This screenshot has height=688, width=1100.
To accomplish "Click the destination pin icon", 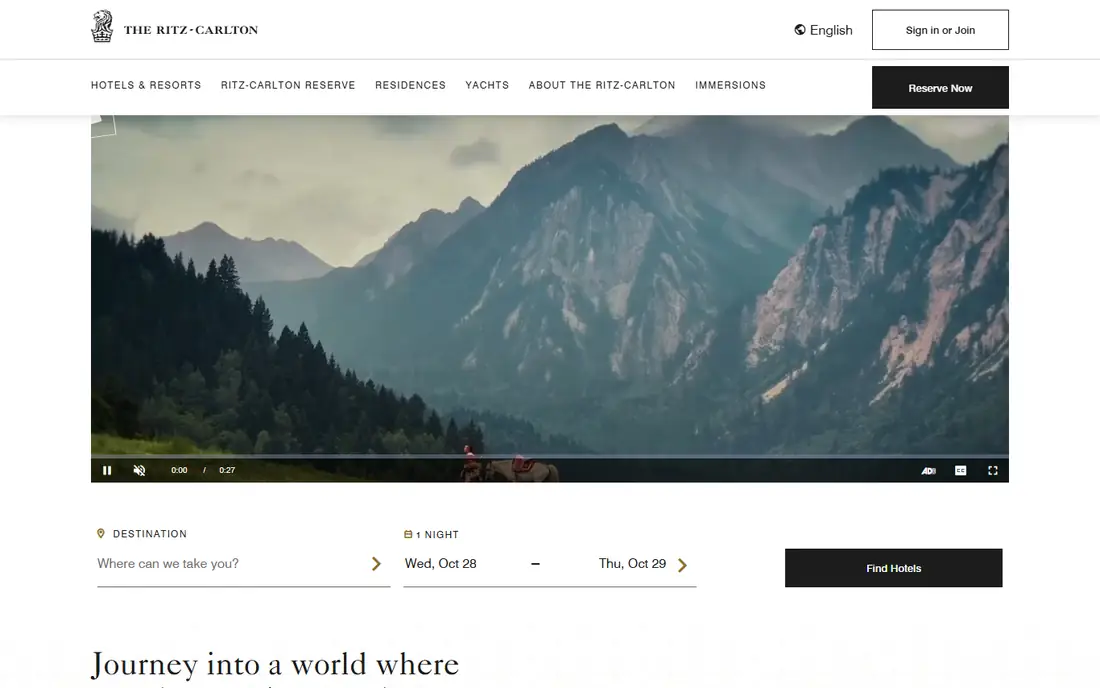I will [x=100, y=534].
